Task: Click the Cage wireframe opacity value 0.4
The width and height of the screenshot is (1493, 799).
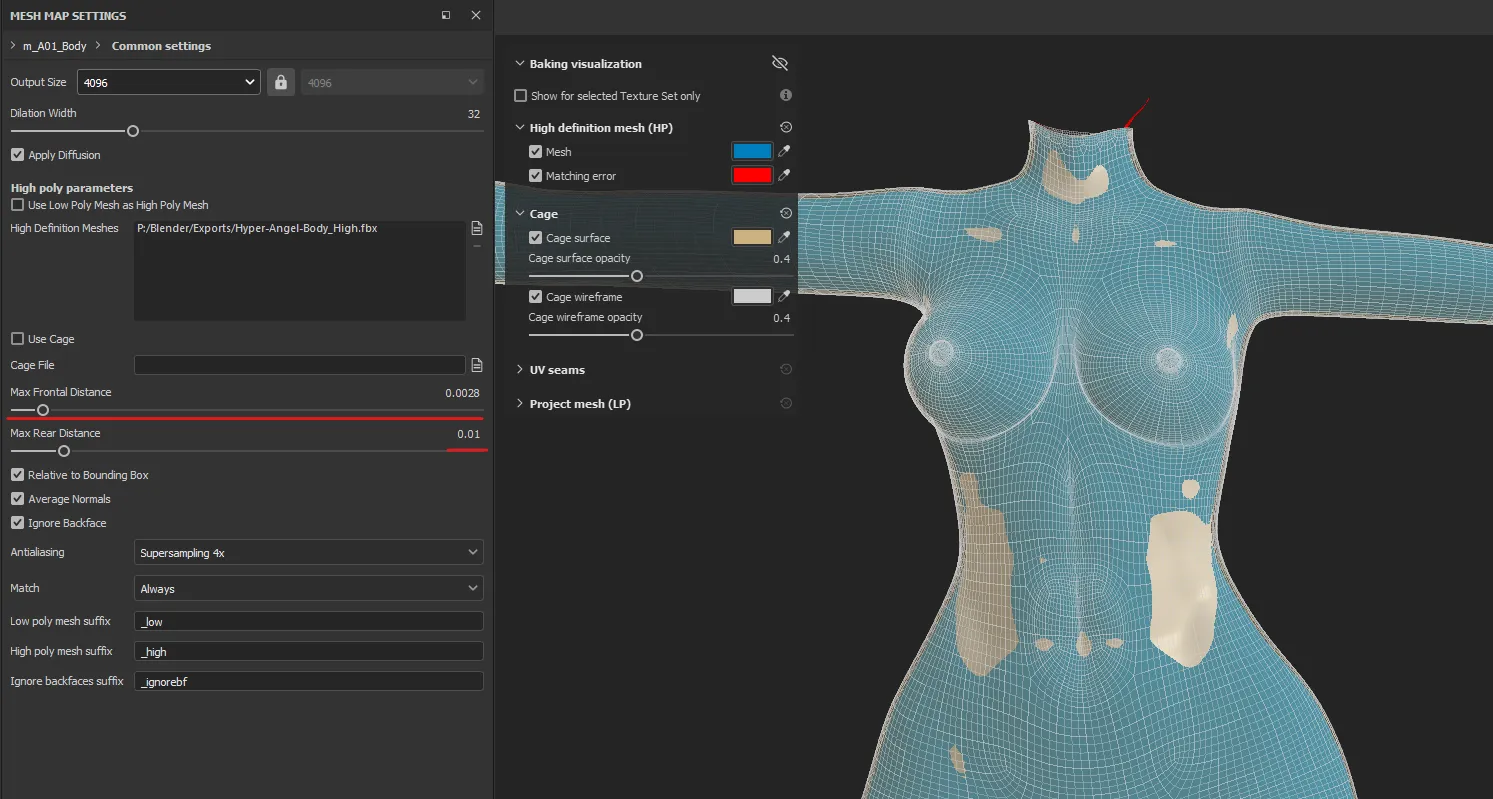Action: pos(781,318)
